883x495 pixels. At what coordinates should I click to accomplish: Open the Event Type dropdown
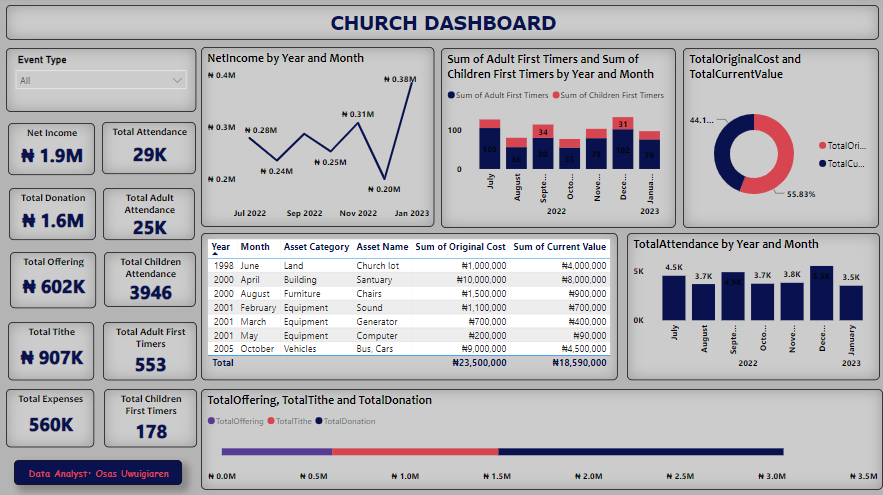(x=101, y=80)
